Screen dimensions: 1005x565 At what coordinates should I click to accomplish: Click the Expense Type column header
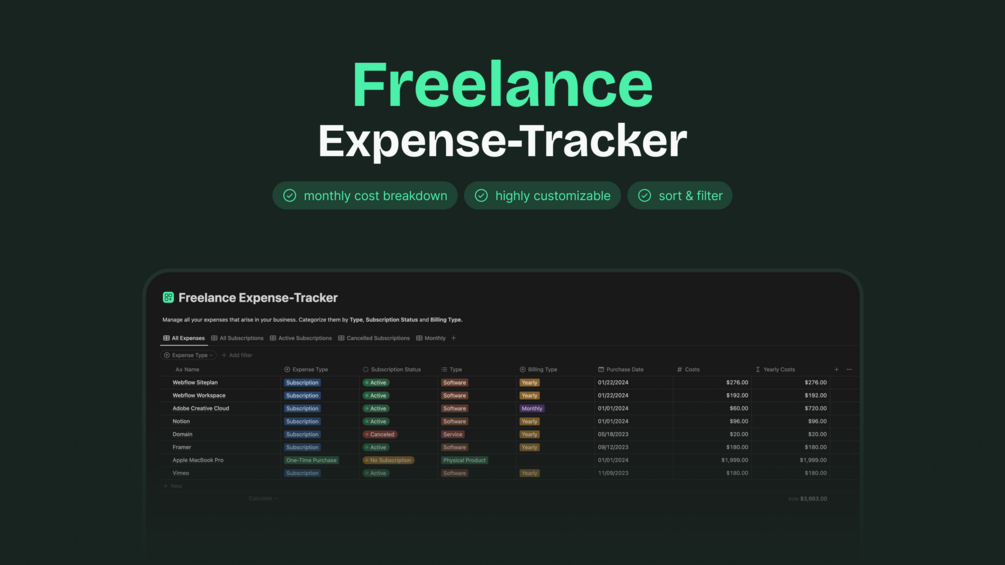306,370
